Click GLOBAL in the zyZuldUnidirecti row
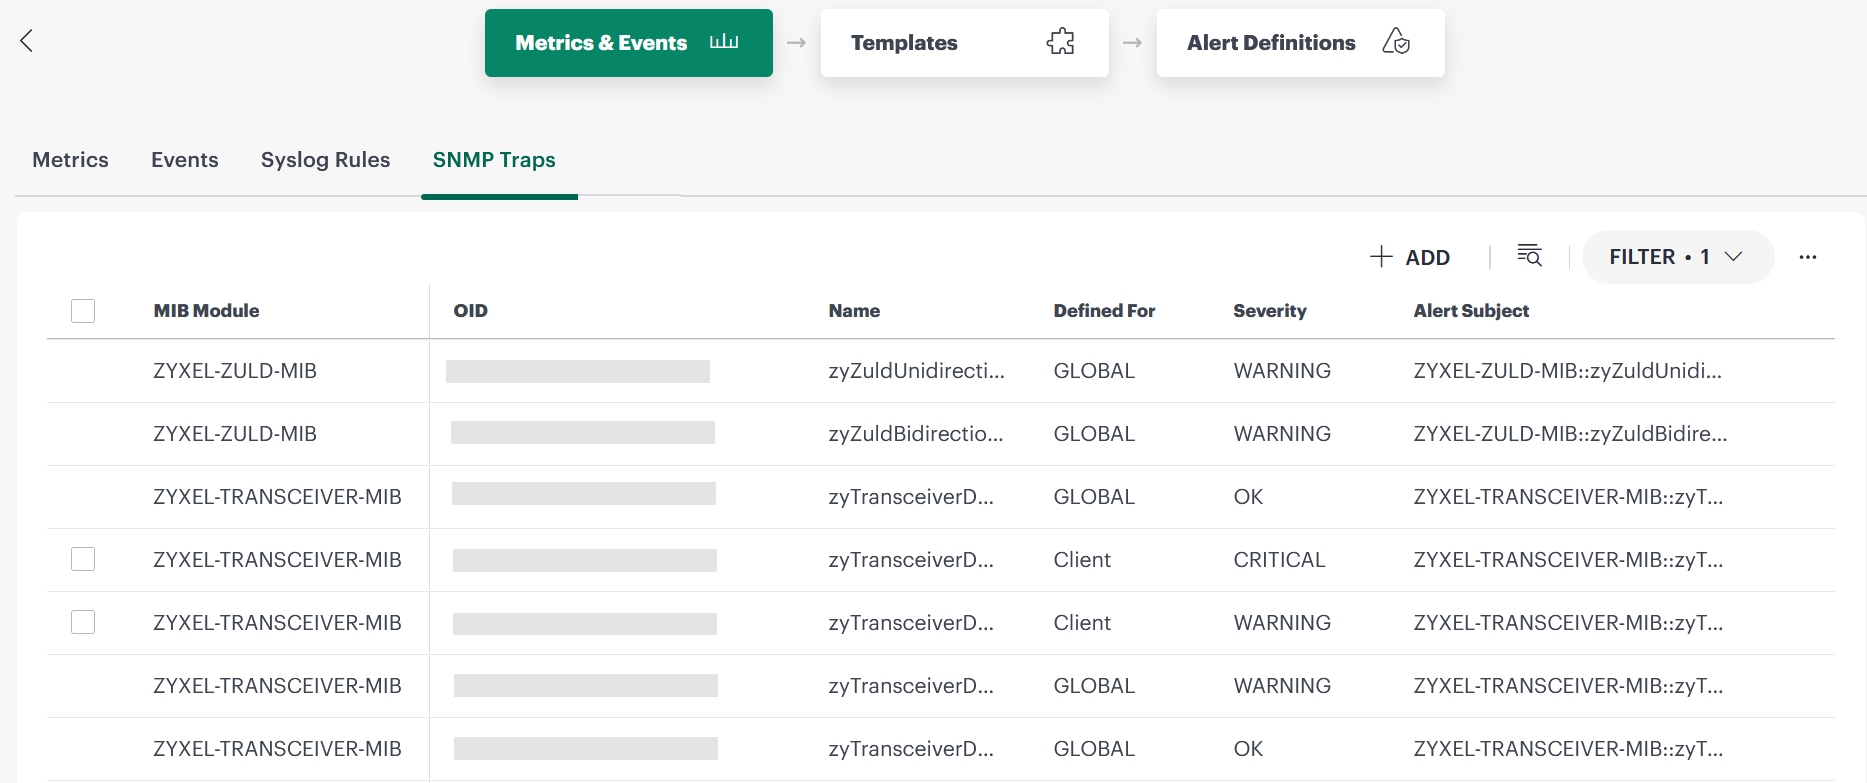Image resolution: width=1867 pixels, height=783 pixels. (1094, 371)
